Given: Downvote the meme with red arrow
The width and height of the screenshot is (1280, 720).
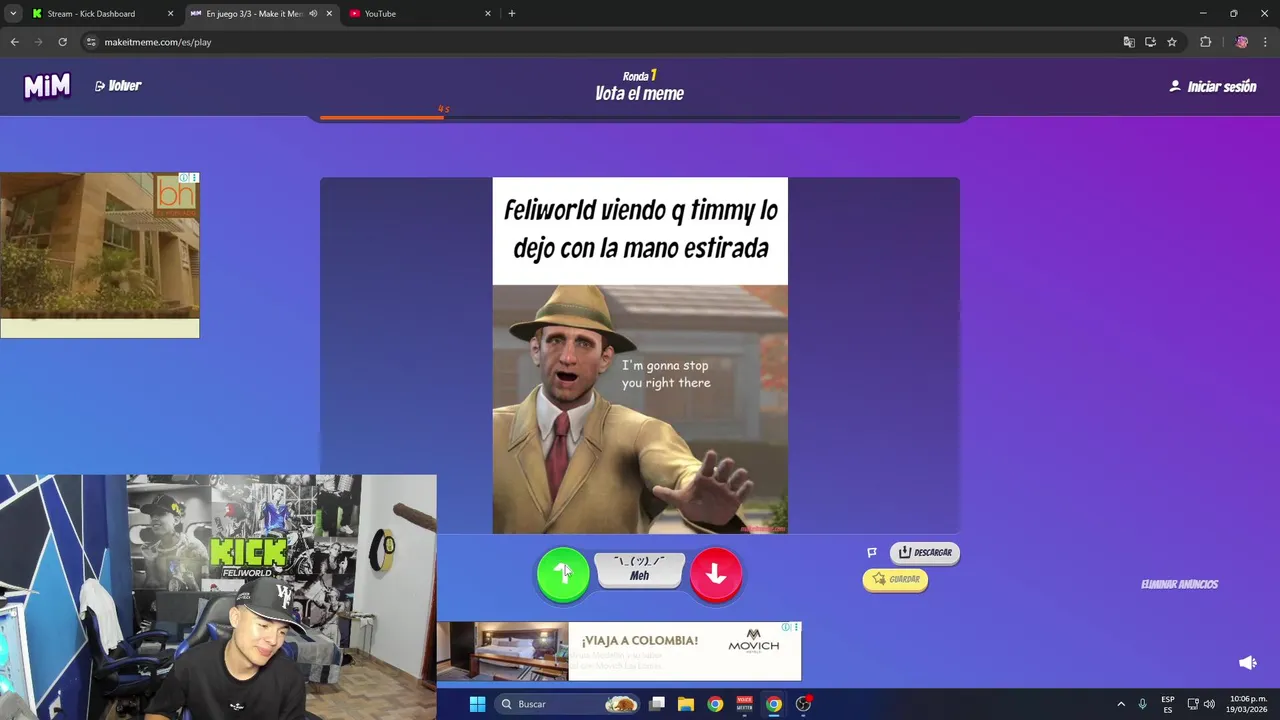Looking at the screenshot, I should coord(716,574).
